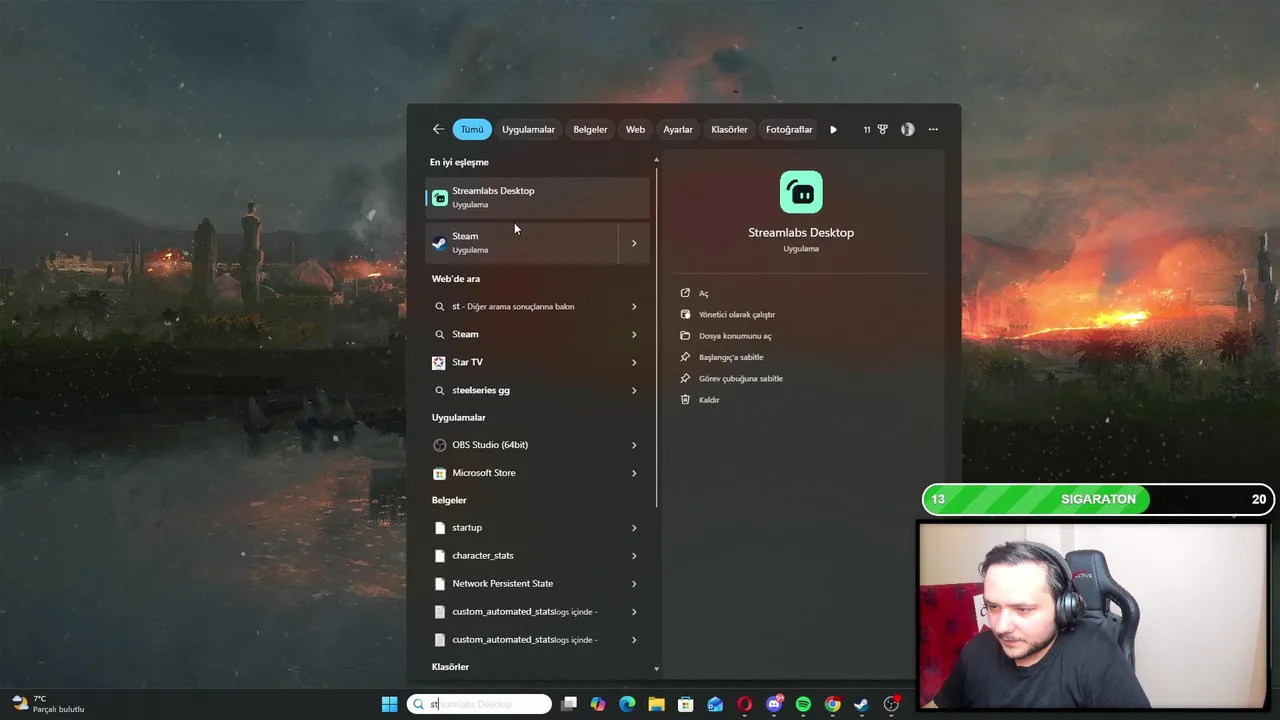Image resolution: width=1280 pixels, height=720 pixels.
Task: Switch to the Web filter tab
Action: coord(635,129)
